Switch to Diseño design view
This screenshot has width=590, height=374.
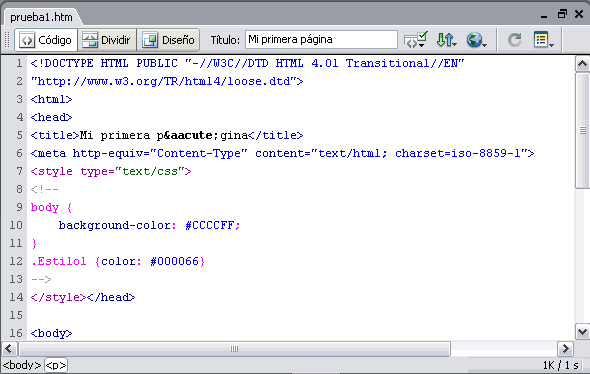pos(168,40)
